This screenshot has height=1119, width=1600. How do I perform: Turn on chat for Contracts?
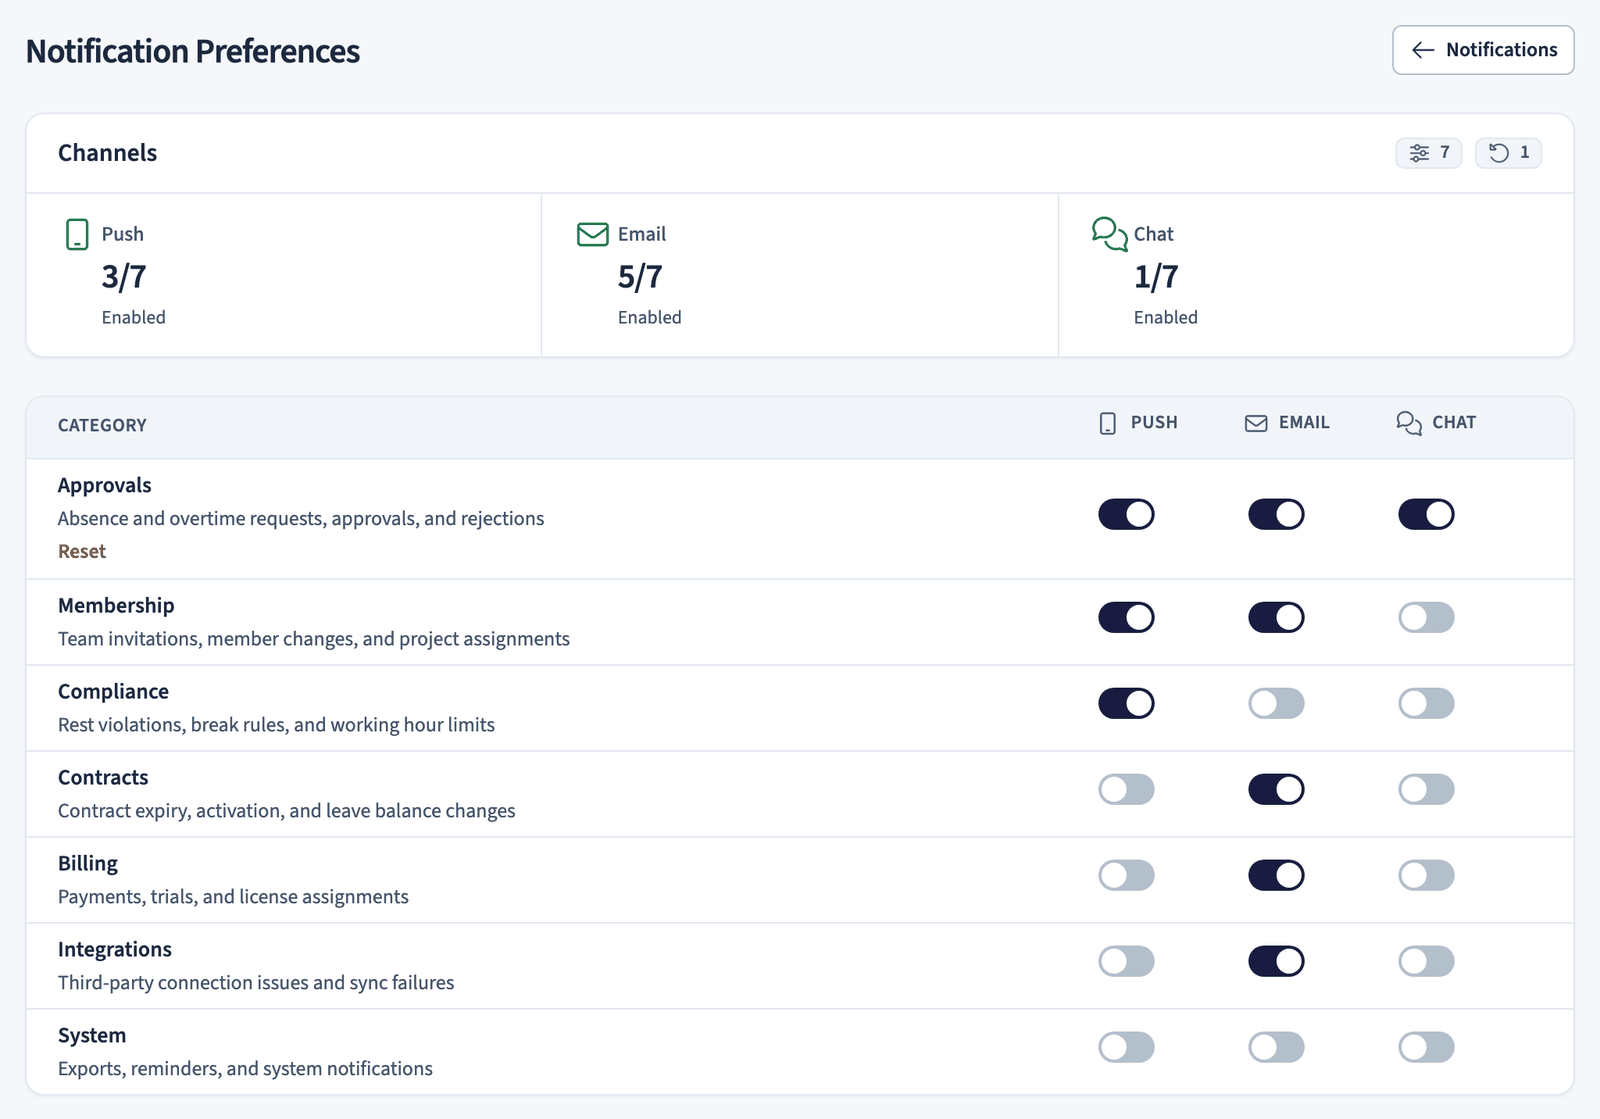point(1426,789)
